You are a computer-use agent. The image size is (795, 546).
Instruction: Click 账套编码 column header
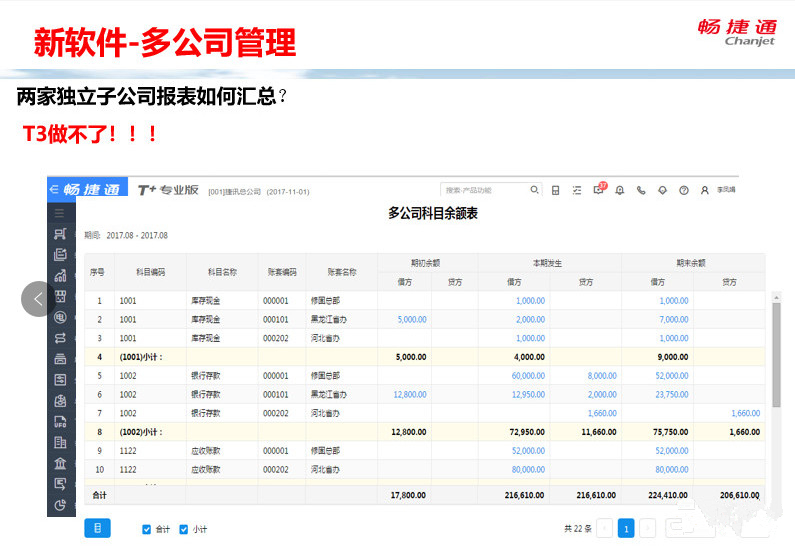(282, 272)
